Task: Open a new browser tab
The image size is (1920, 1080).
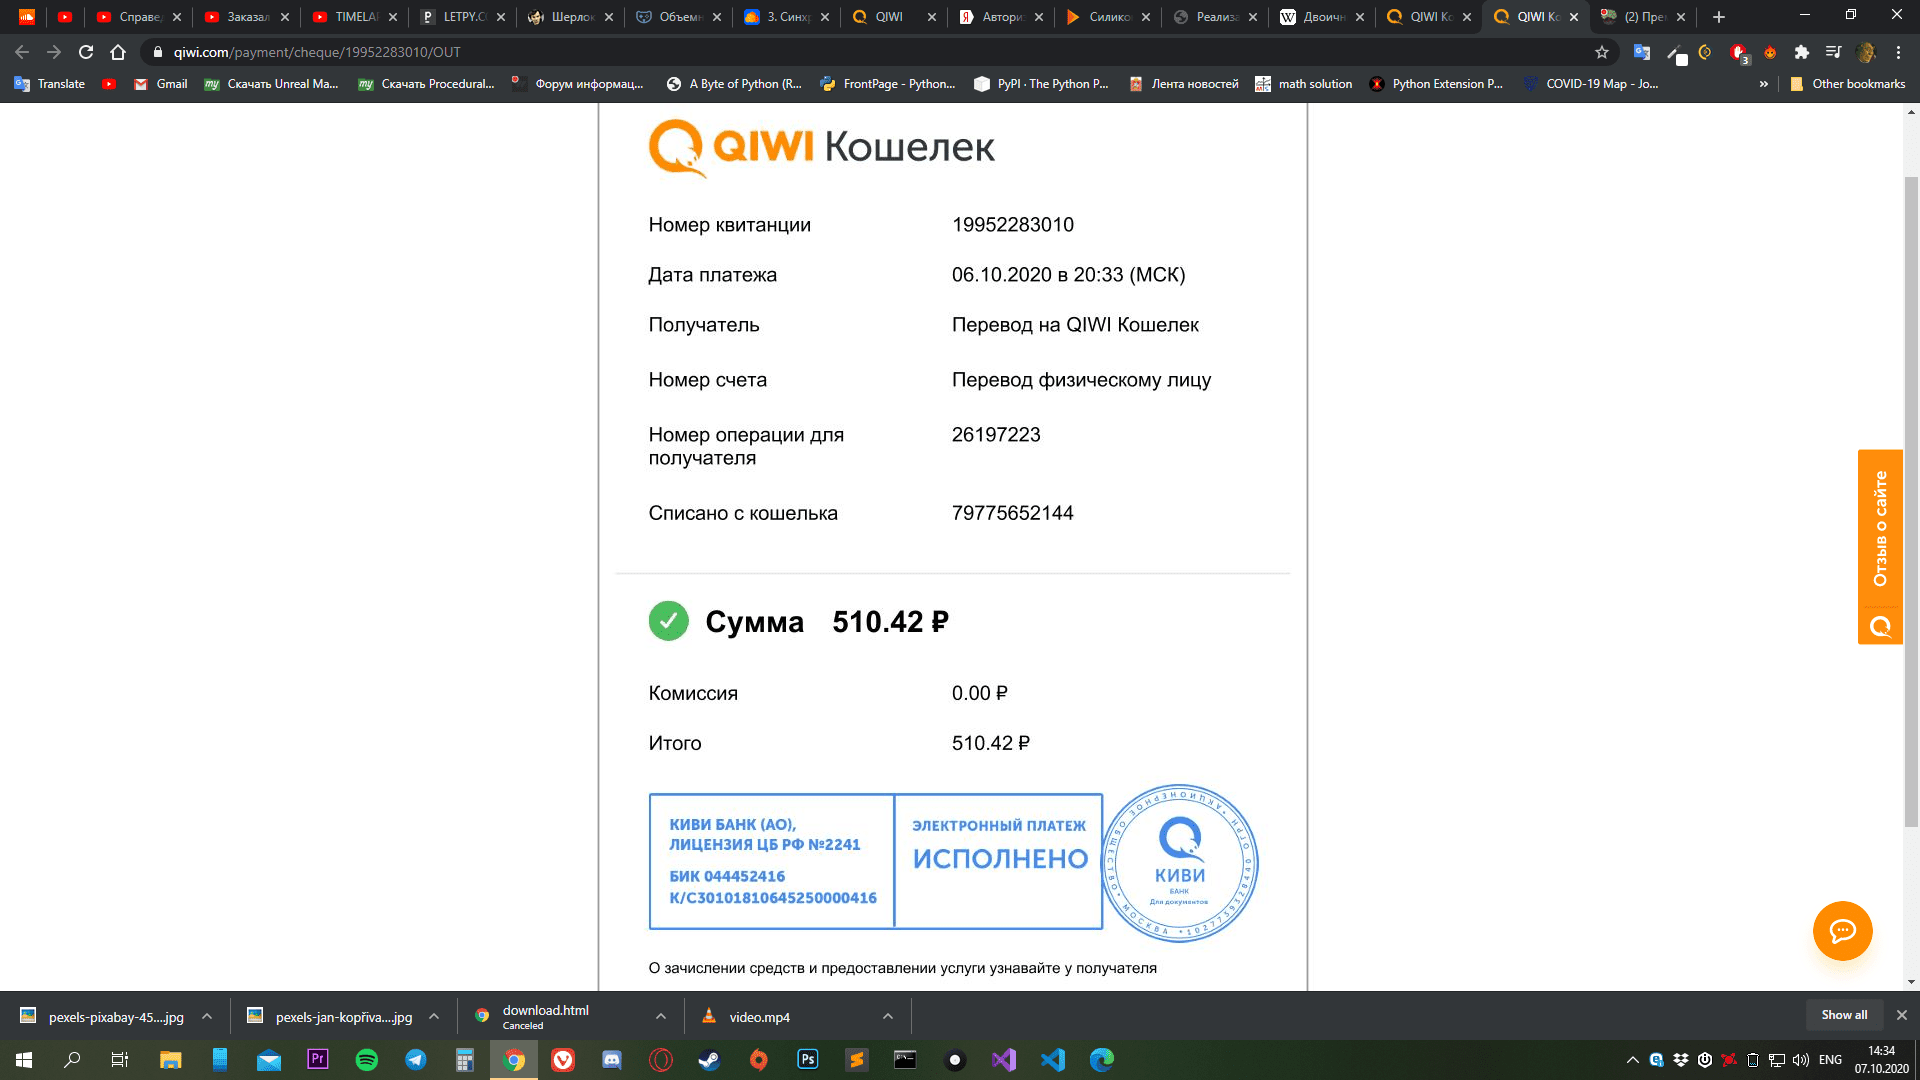Action: click(1719, 17)
